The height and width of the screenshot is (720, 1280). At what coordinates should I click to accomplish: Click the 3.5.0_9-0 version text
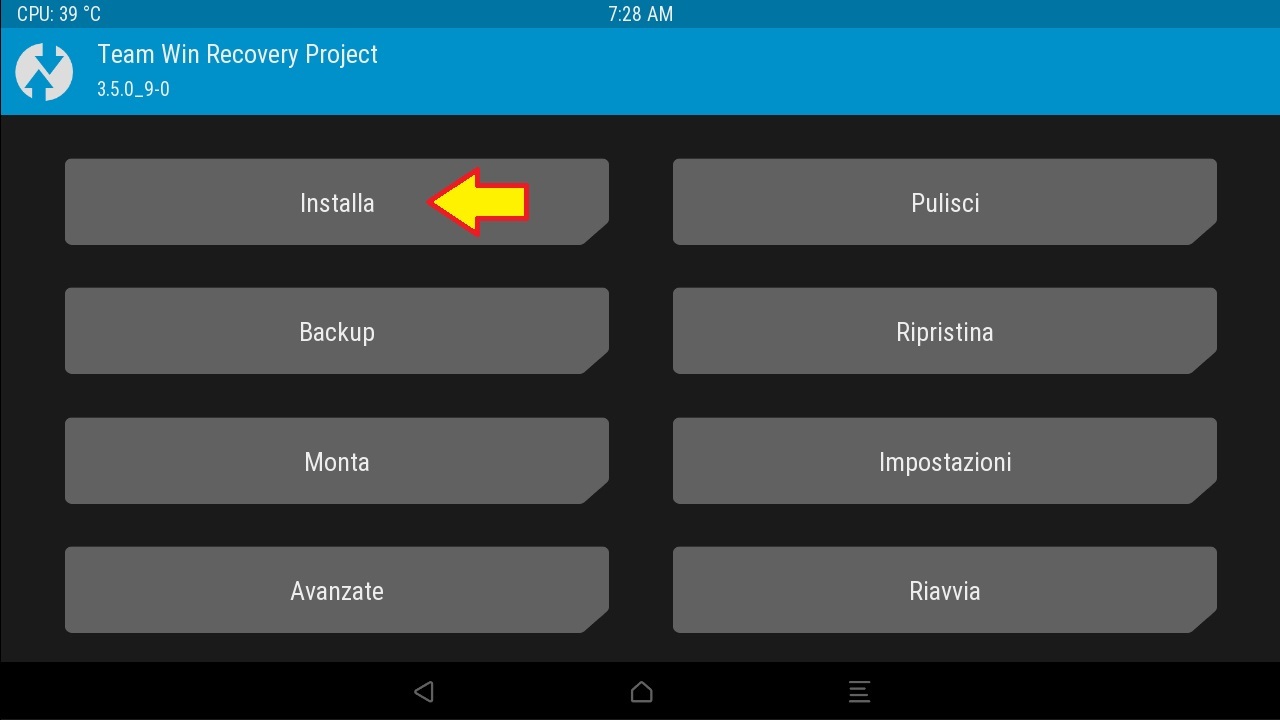[x=133, y=89]
